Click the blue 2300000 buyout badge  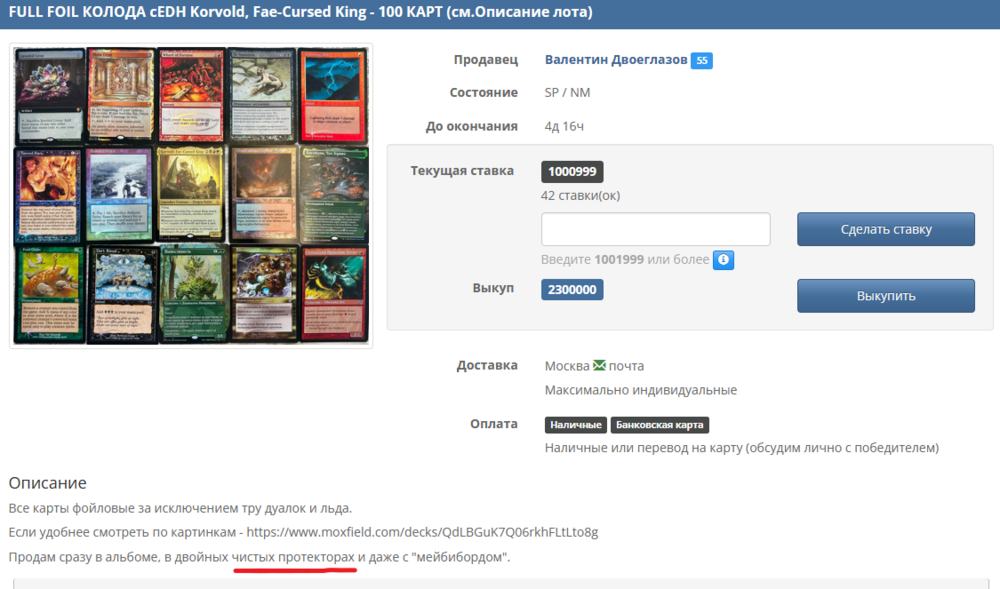[572, 290]
